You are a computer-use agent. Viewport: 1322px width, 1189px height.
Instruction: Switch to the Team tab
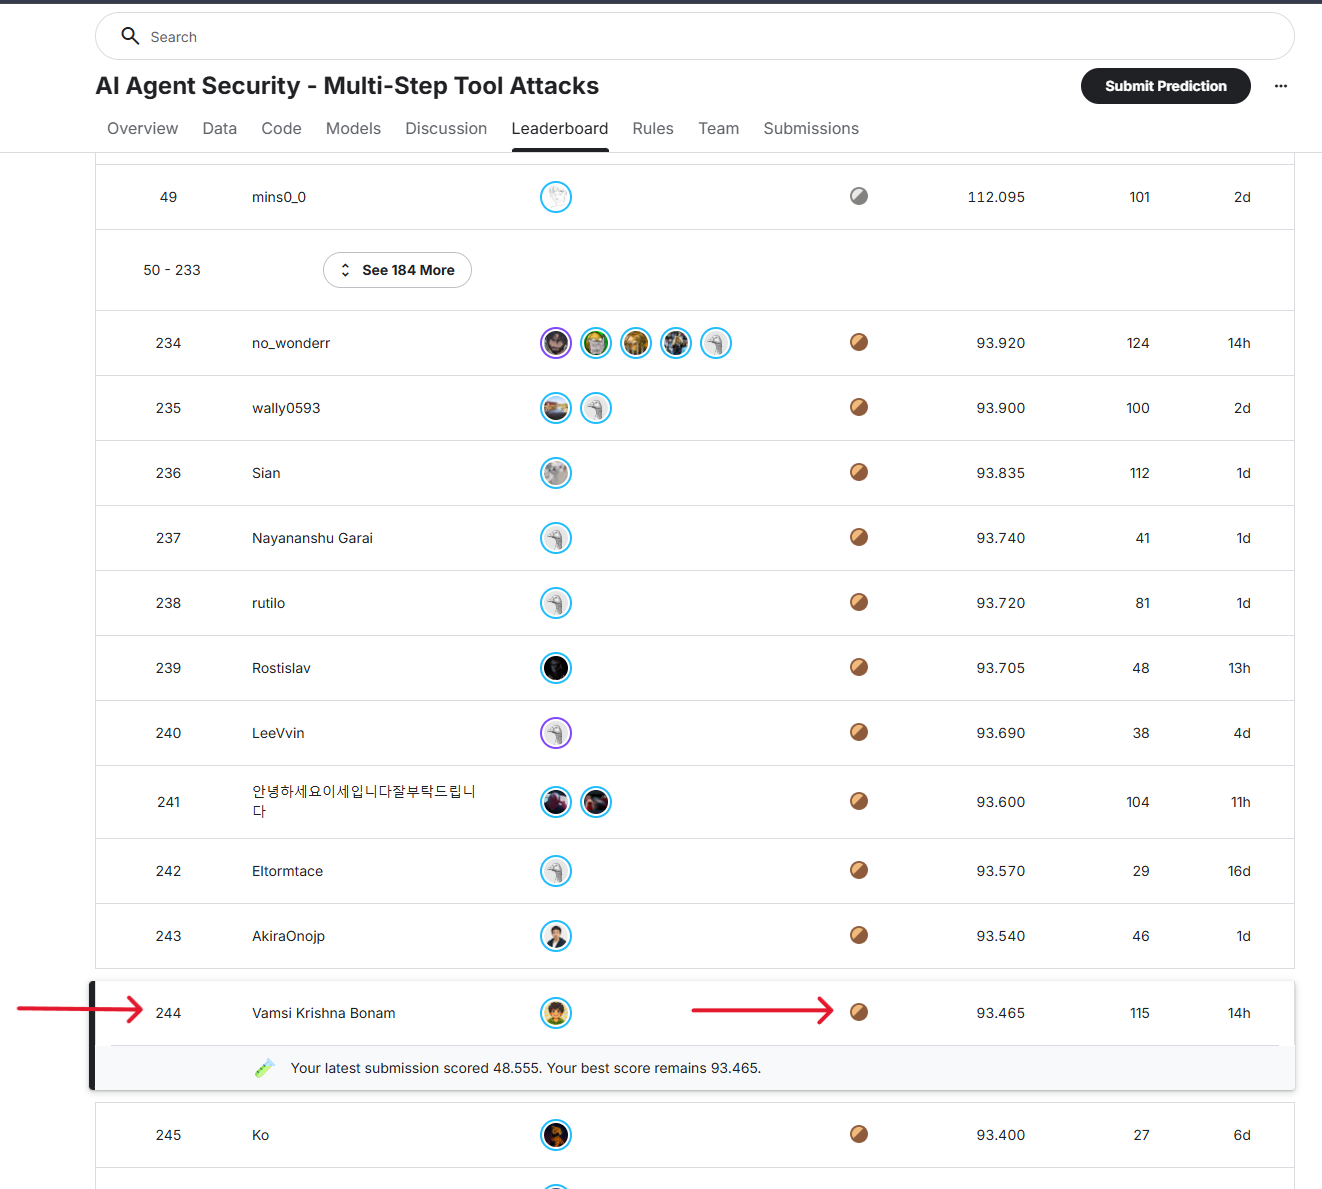(719, 128)
